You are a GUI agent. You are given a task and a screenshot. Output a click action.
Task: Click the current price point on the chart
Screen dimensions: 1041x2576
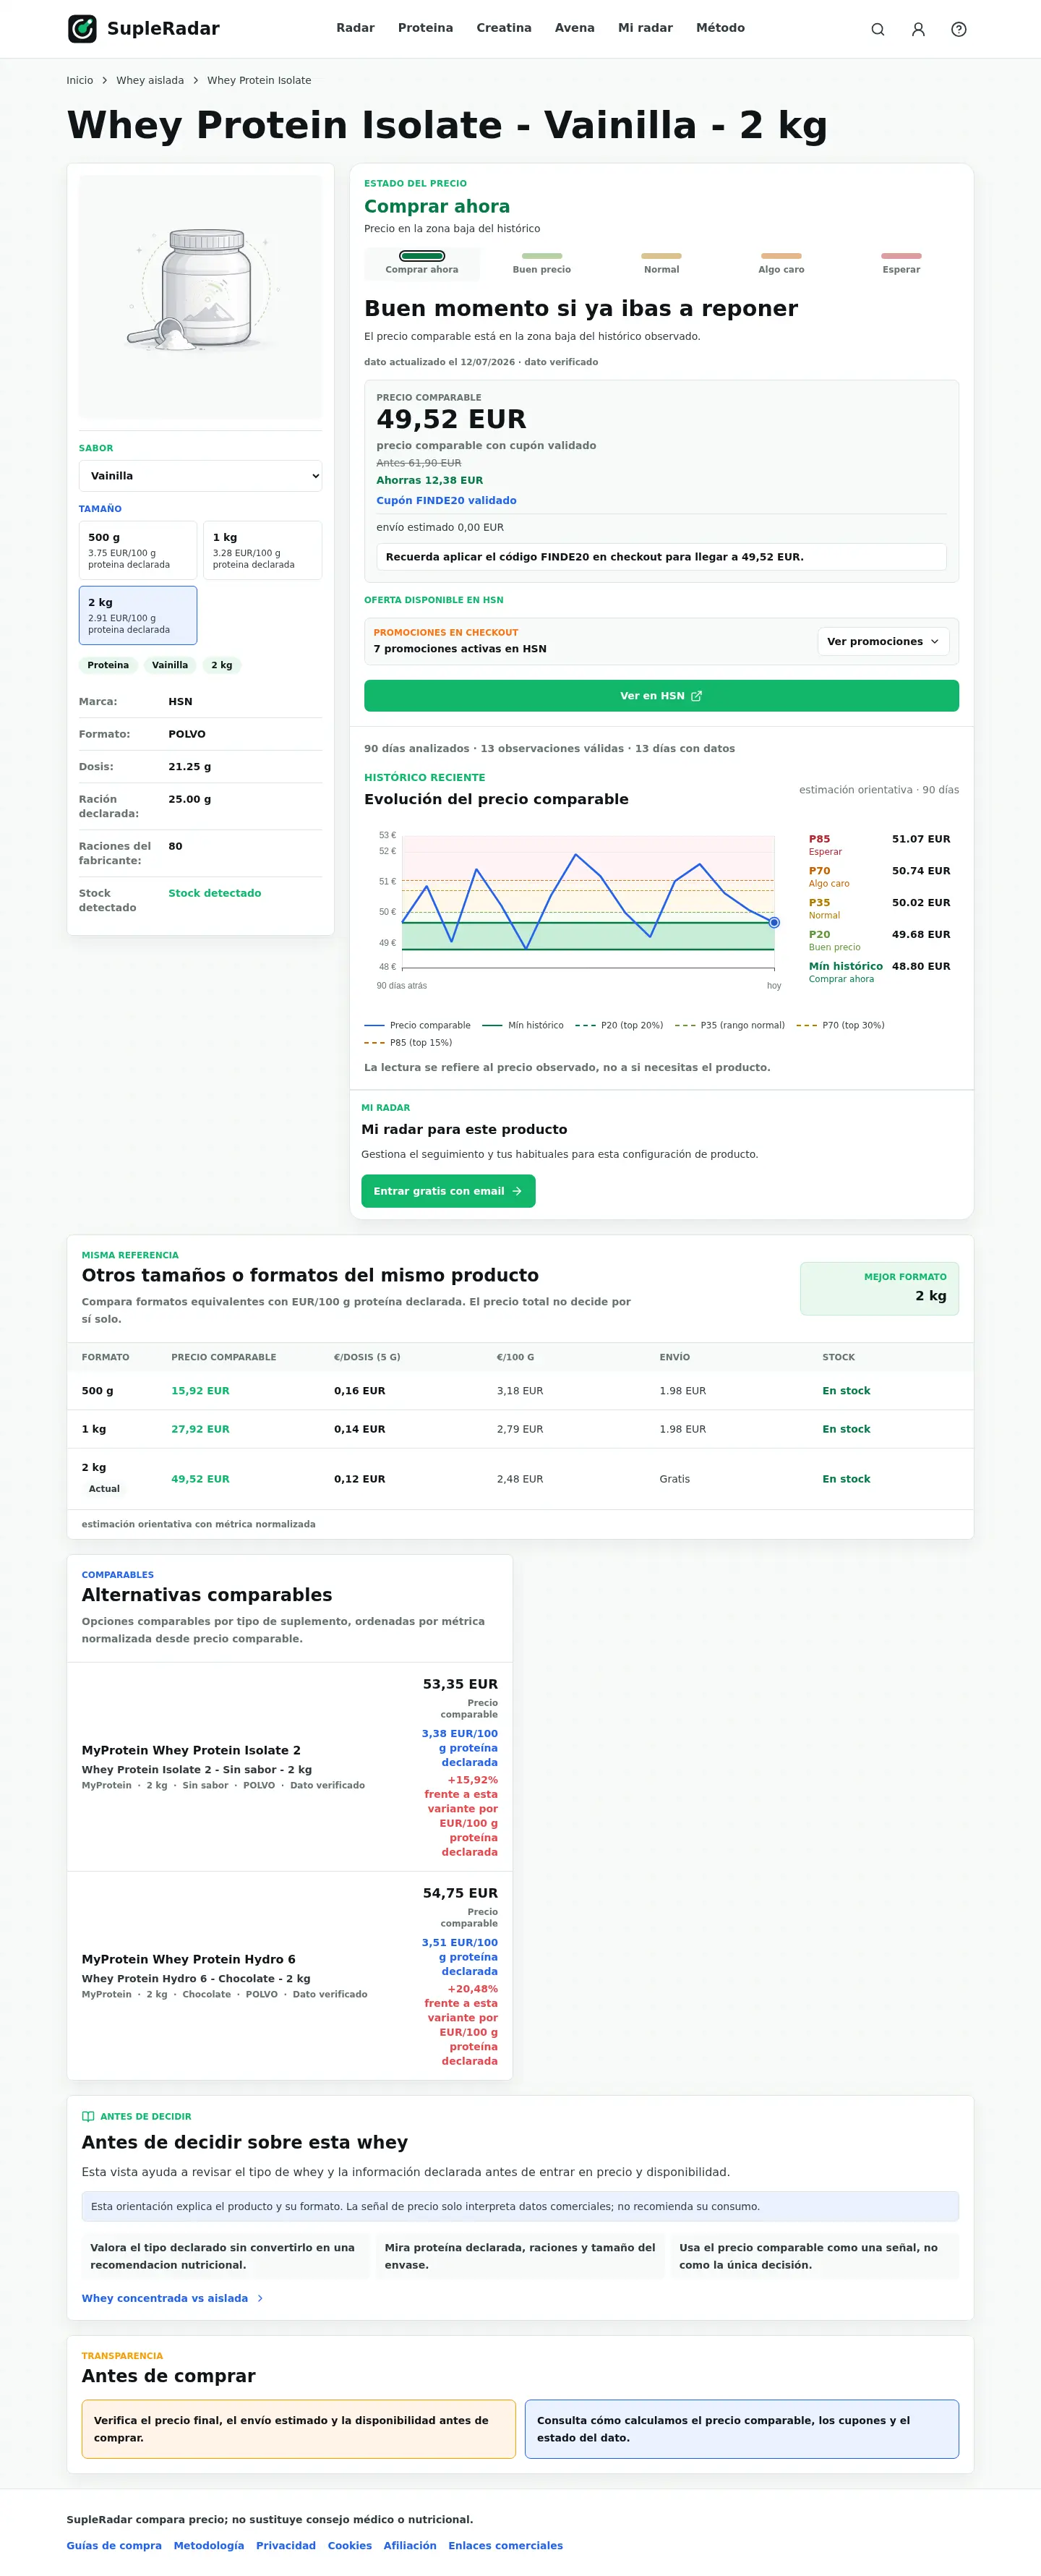774,922
